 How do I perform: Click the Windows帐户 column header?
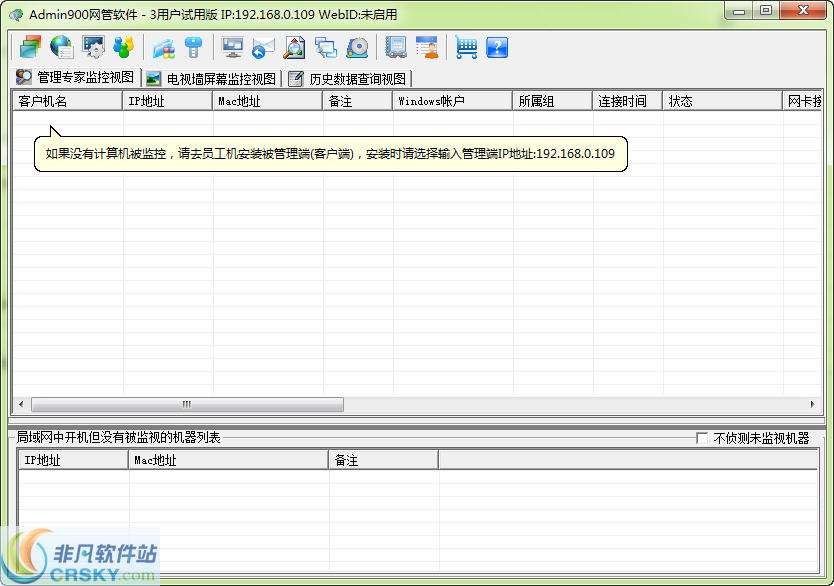(453, 101)
